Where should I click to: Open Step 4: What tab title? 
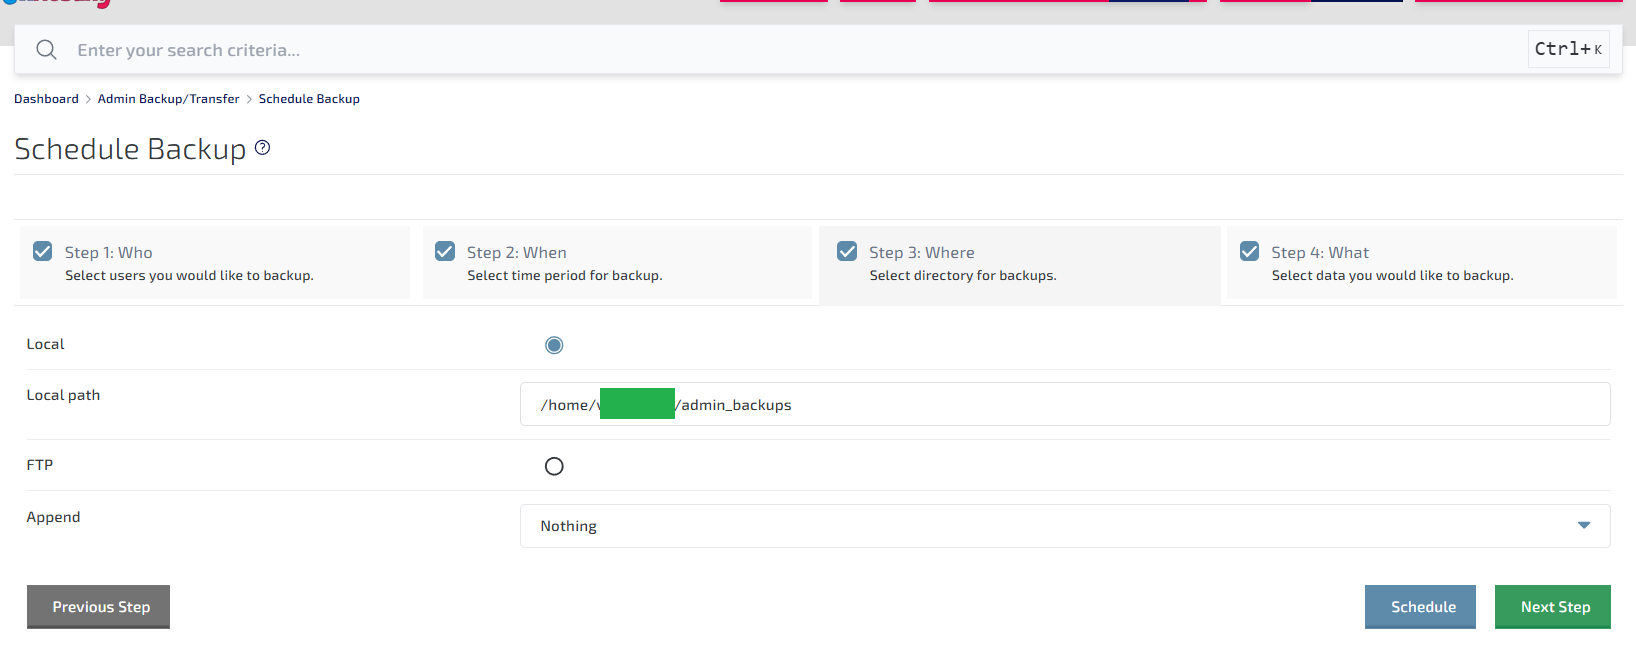(1319, 253)
